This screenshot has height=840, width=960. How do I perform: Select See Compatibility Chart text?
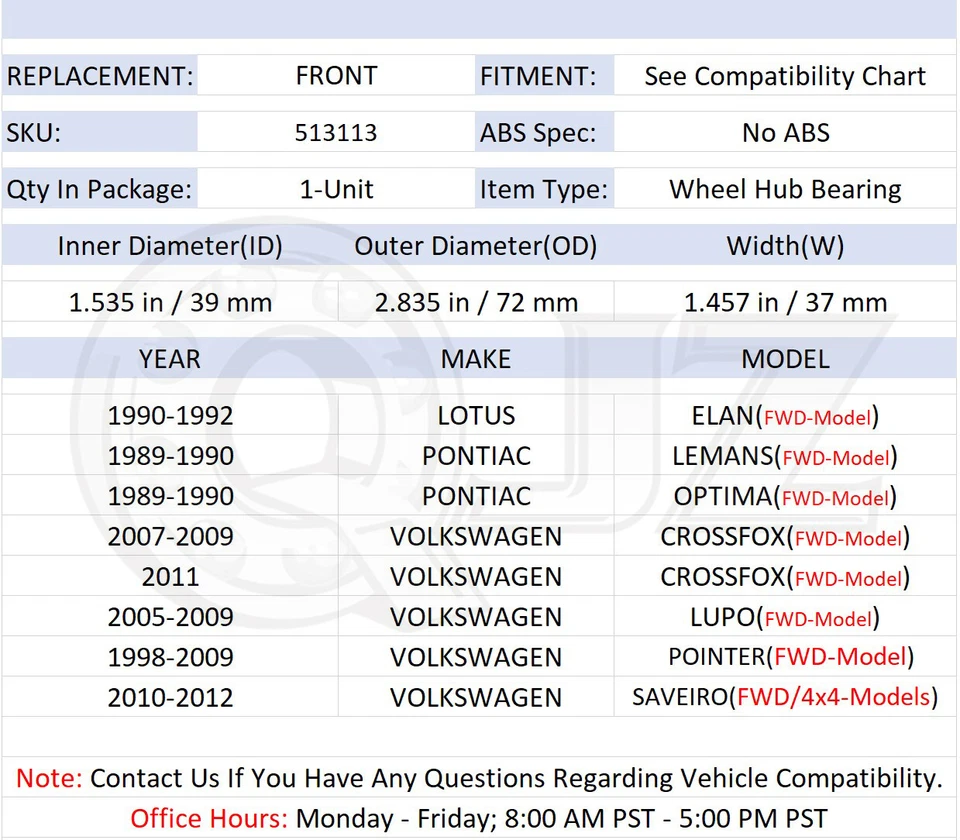[x=785, y=77]
